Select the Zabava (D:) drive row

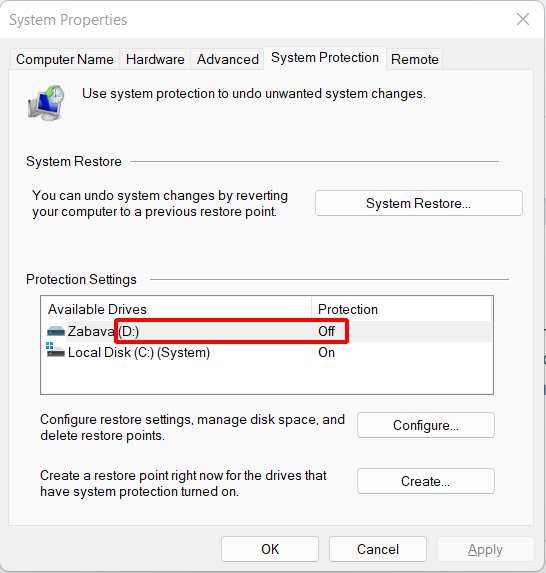pyautogui.click(x=267, y=331)
